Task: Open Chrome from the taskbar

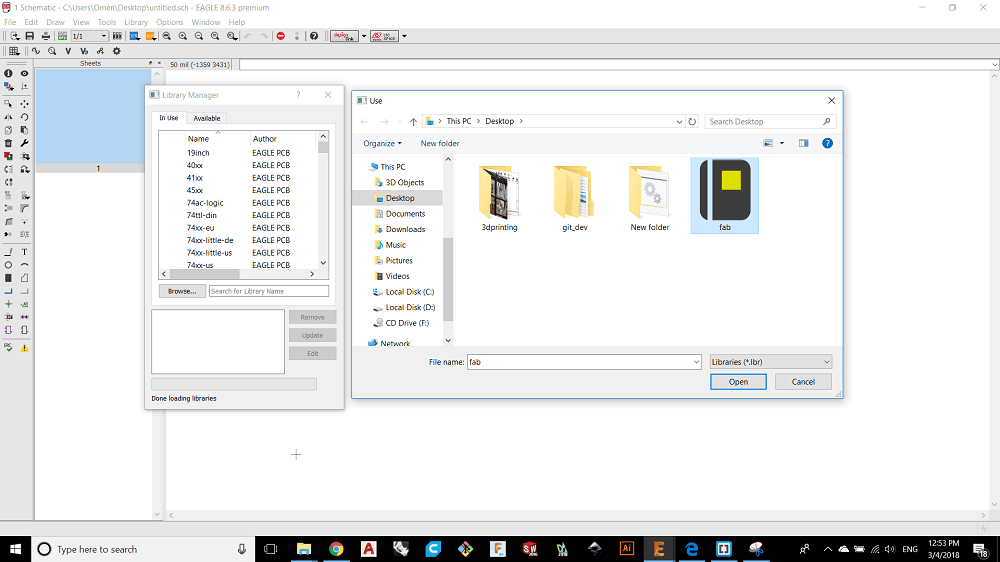Action: point(336,549)
